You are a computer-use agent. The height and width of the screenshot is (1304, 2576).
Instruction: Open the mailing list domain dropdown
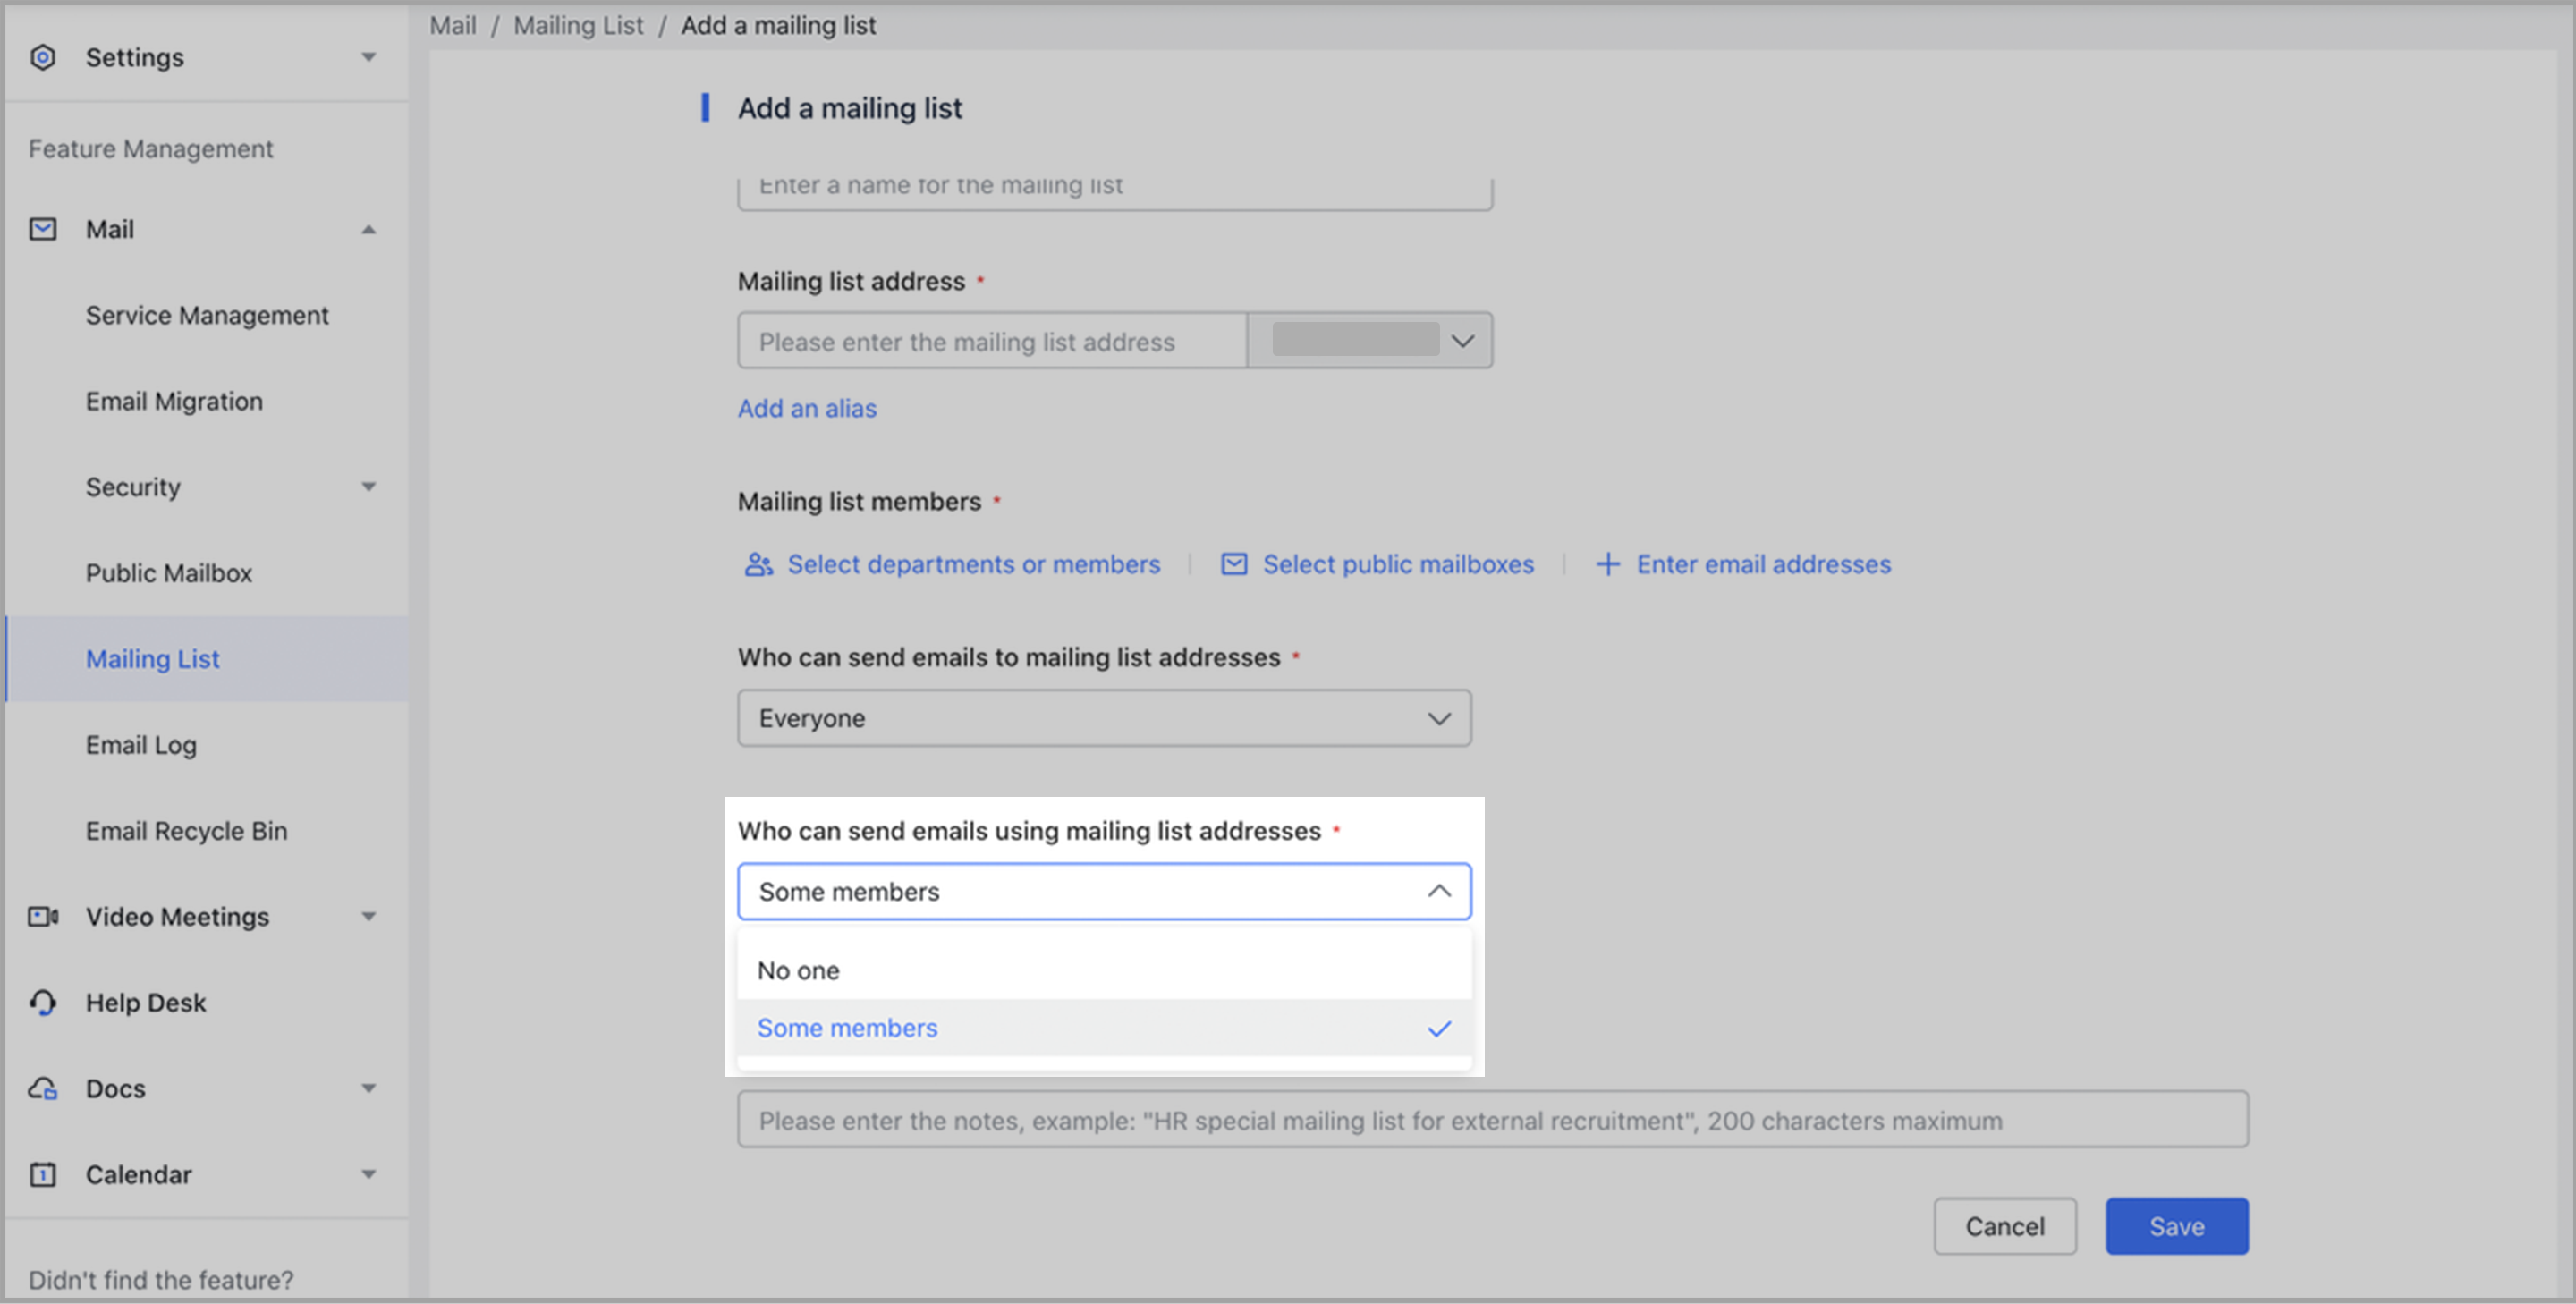(x=1370, y=341)
